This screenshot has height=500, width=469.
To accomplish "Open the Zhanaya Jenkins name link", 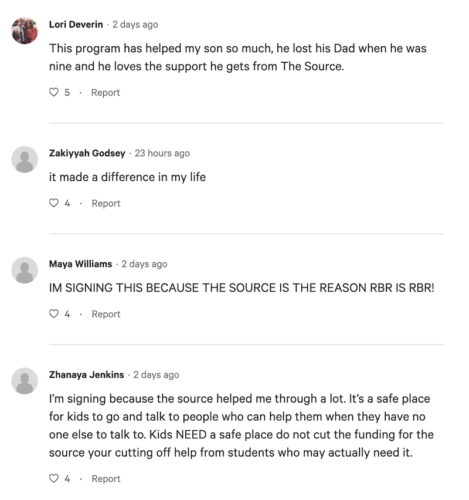I will [x=86, y=375].
